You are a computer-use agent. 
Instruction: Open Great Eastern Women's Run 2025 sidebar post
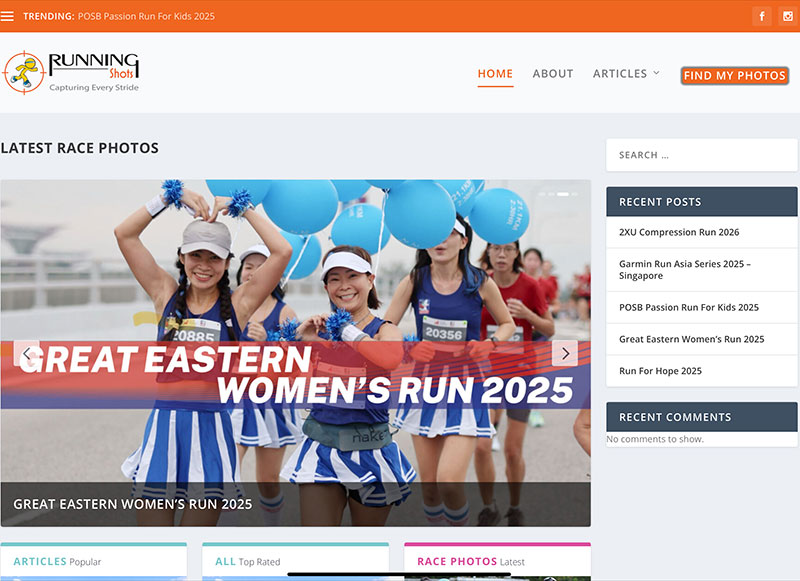tap(691, 339)
